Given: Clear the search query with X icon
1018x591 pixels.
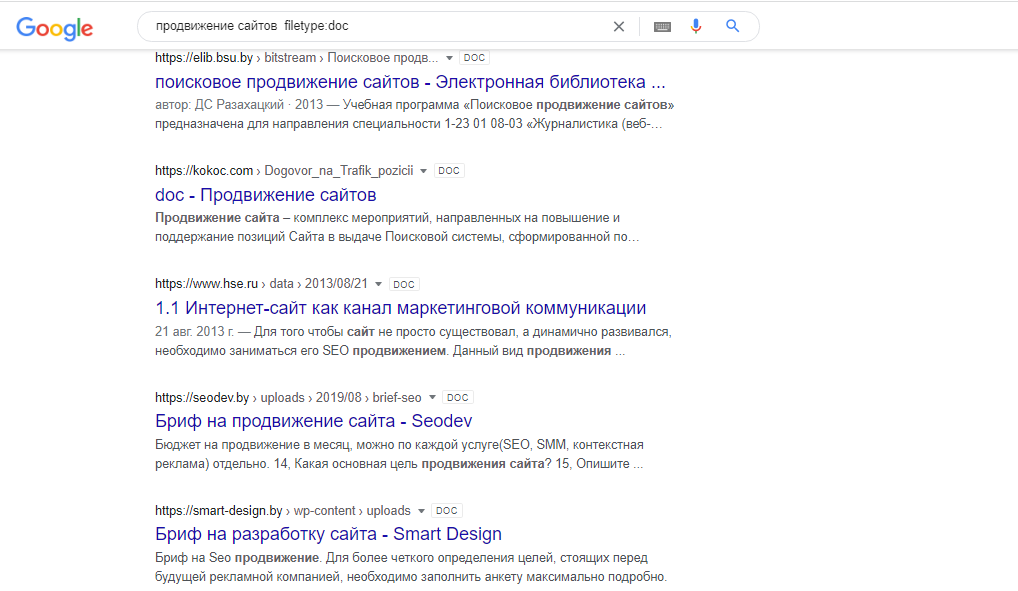Looking at the screenshot, I should point(619,27).
